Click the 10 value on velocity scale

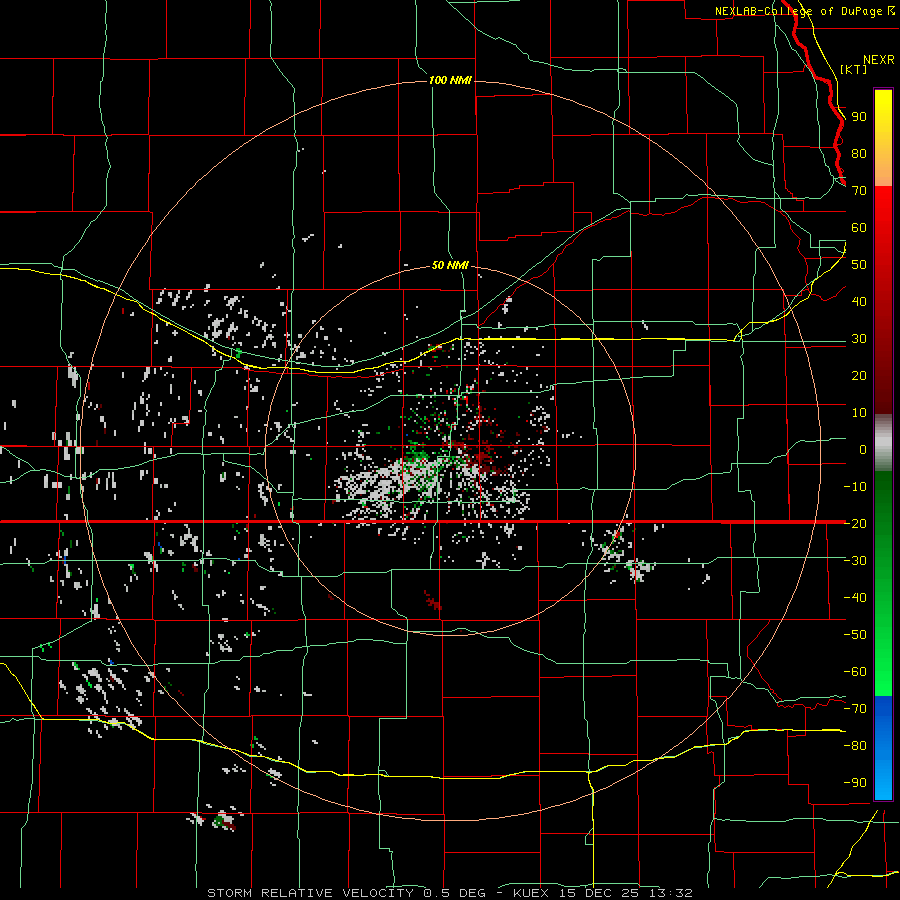click(x=859, y=413)
